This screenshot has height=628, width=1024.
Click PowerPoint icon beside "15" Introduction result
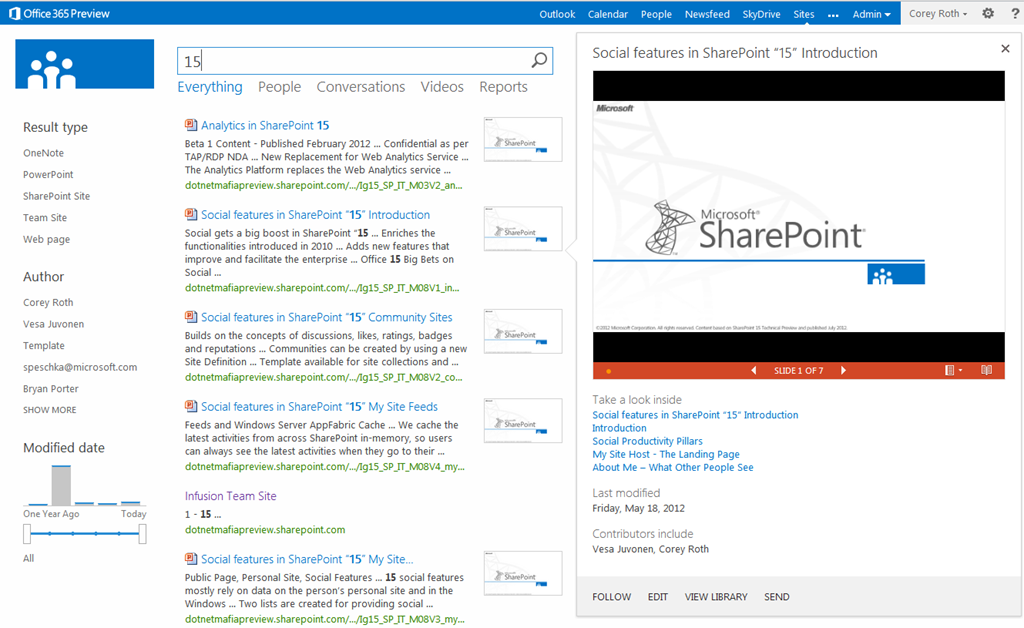click(x=191, y=214)
